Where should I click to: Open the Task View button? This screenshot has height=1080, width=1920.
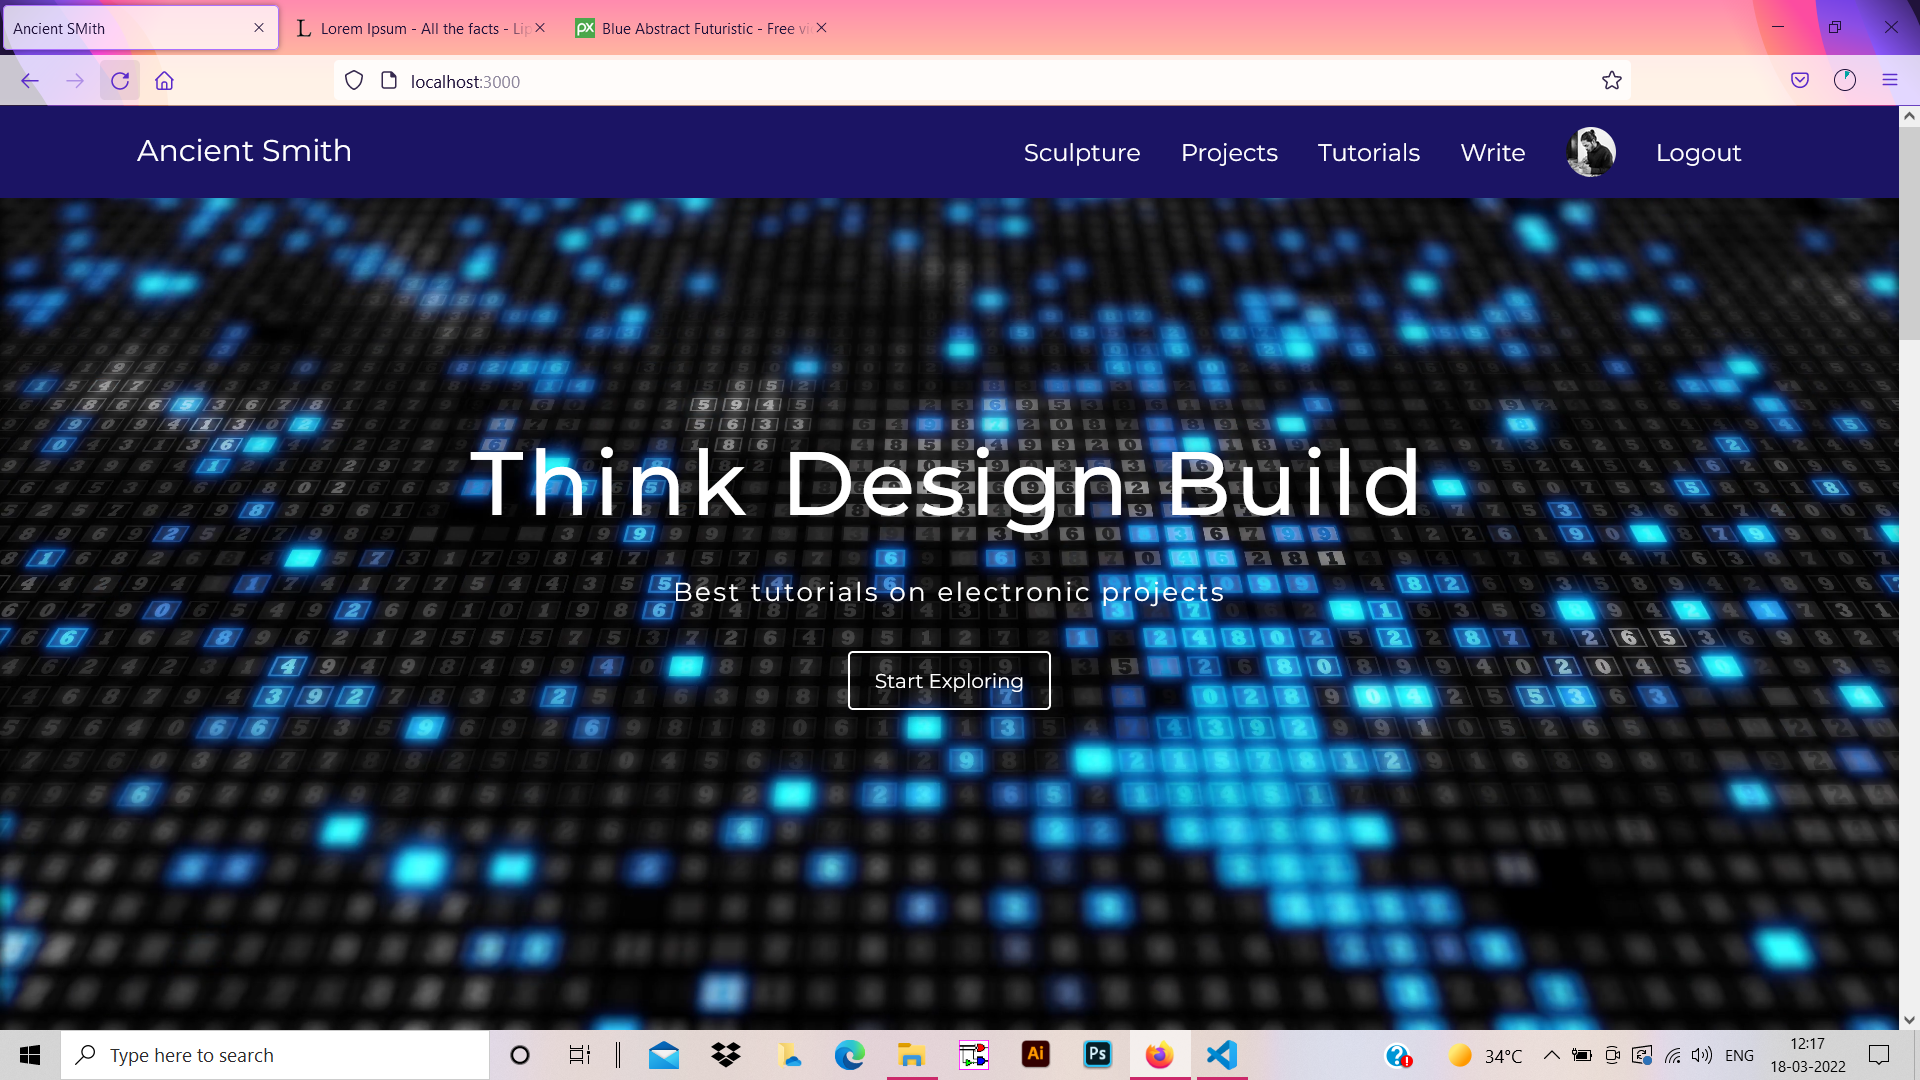click(580, 1055)
